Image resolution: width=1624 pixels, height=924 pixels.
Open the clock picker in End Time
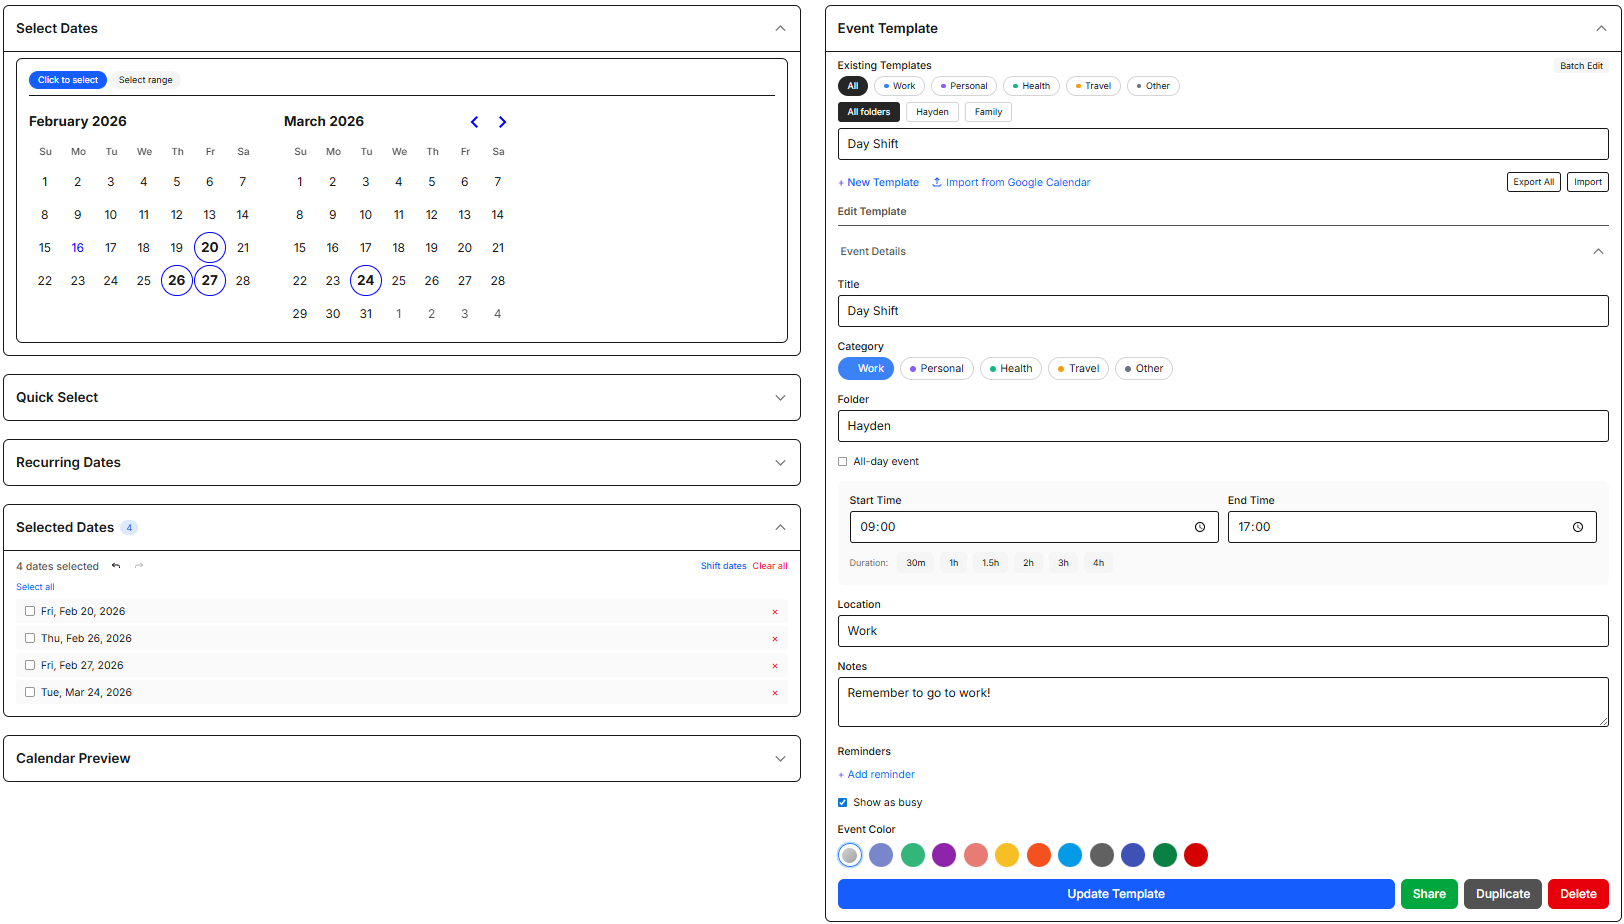pyautogui.click(x=1578, y=527)
